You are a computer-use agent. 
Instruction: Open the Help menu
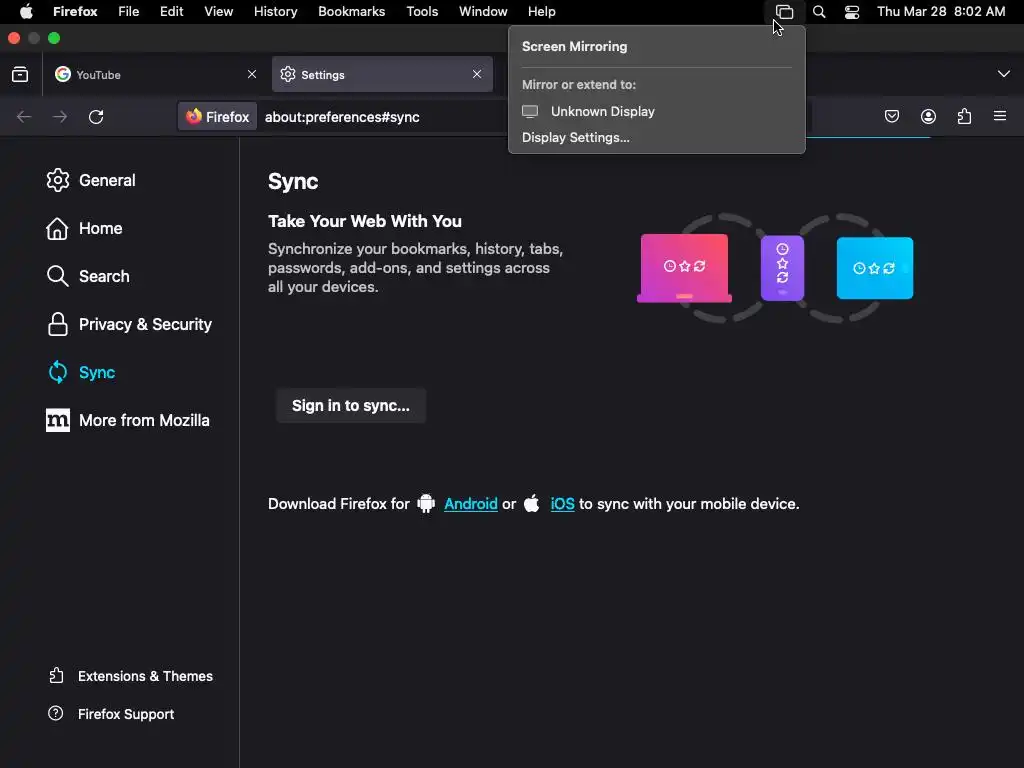(541, 12)
